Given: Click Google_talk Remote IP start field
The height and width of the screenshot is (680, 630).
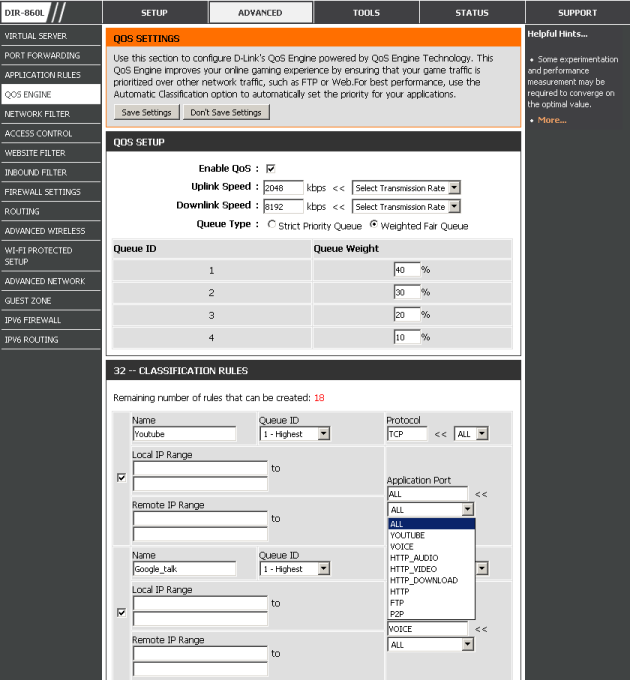Looking at the screenshot, I should coord(200,654).
